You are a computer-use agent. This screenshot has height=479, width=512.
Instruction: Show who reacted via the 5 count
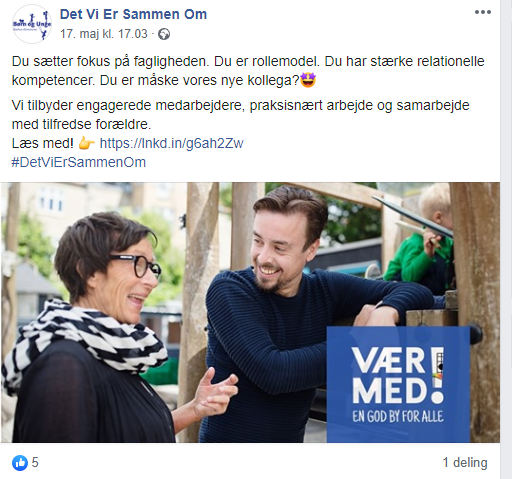click(x=35, y=463)
